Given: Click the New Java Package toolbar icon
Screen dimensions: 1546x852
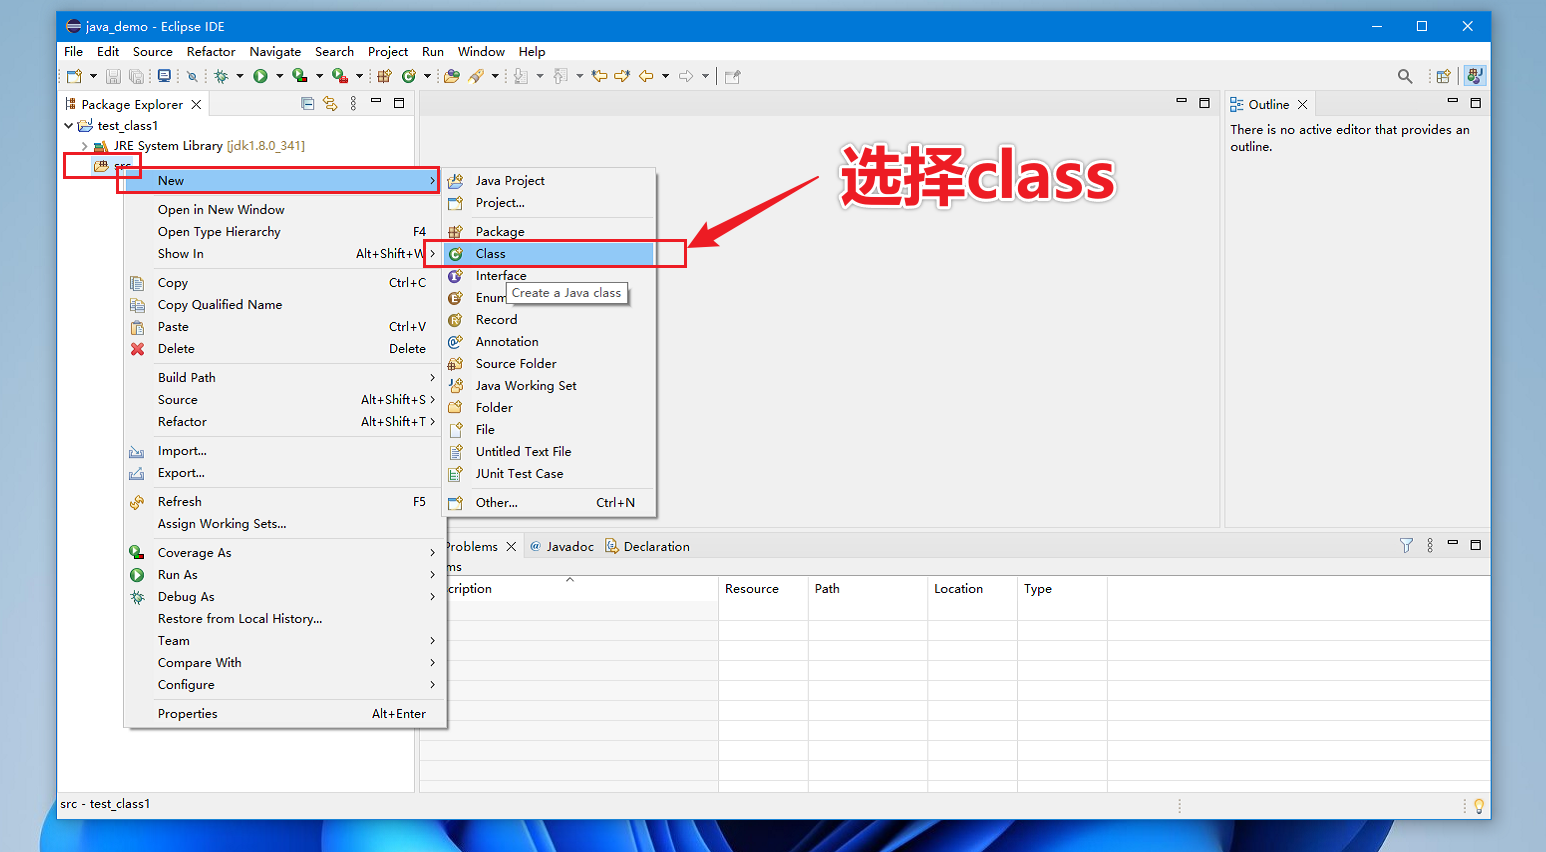Looking at the screenshot, I should pyautogui.click(x=384, y=76).
